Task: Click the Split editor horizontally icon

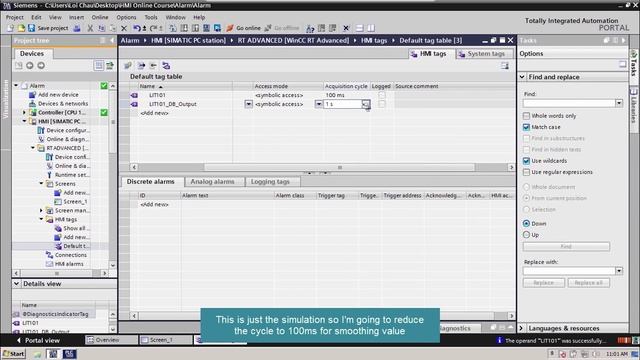Action: [360, 28]
